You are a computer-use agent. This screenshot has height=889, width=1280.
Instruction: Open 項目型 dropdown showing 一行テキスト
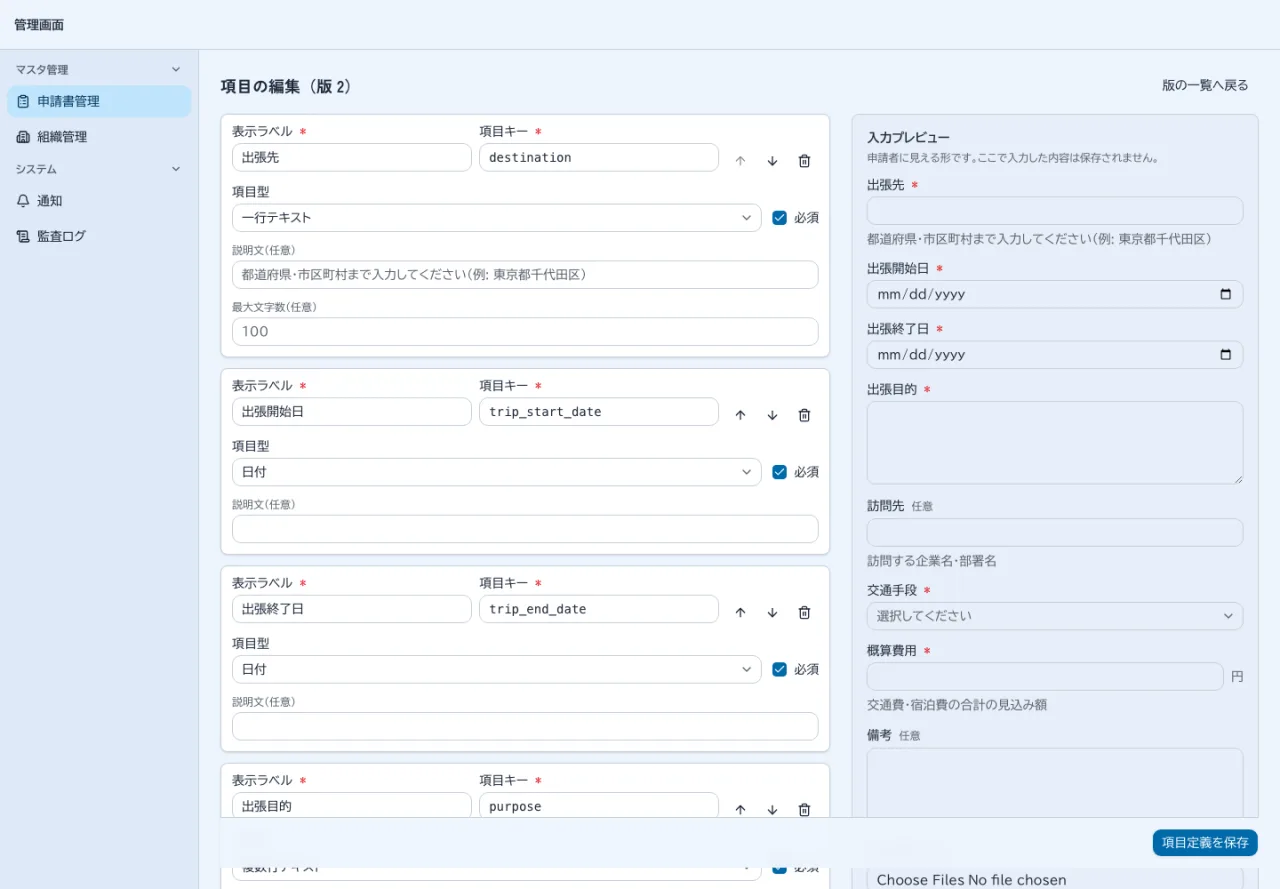click(497, 218)
